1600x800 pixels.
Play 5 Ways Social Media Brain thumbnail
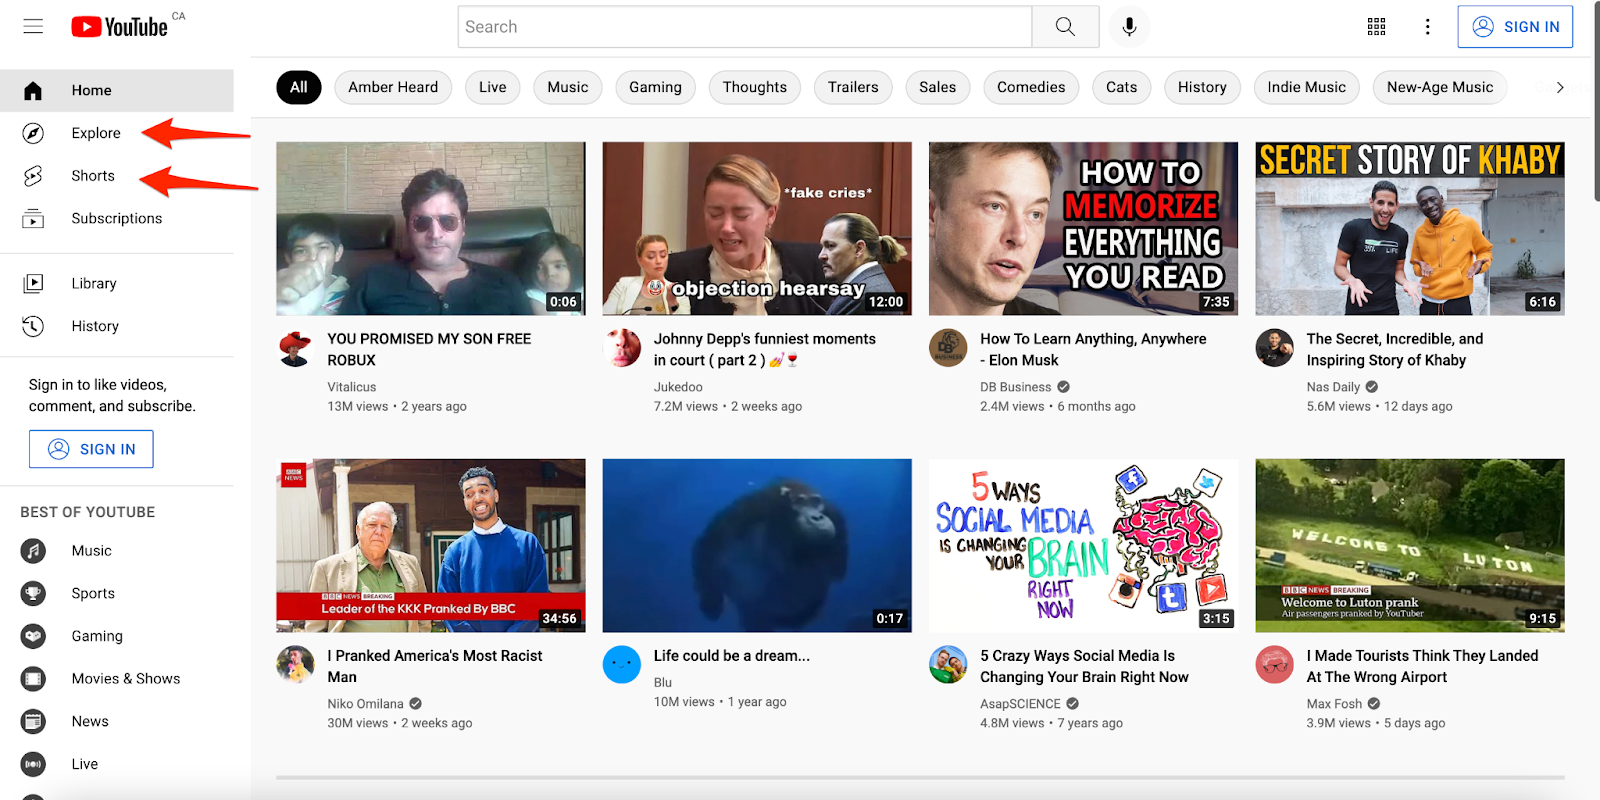pyautogui.click(x=1083, y=546)
